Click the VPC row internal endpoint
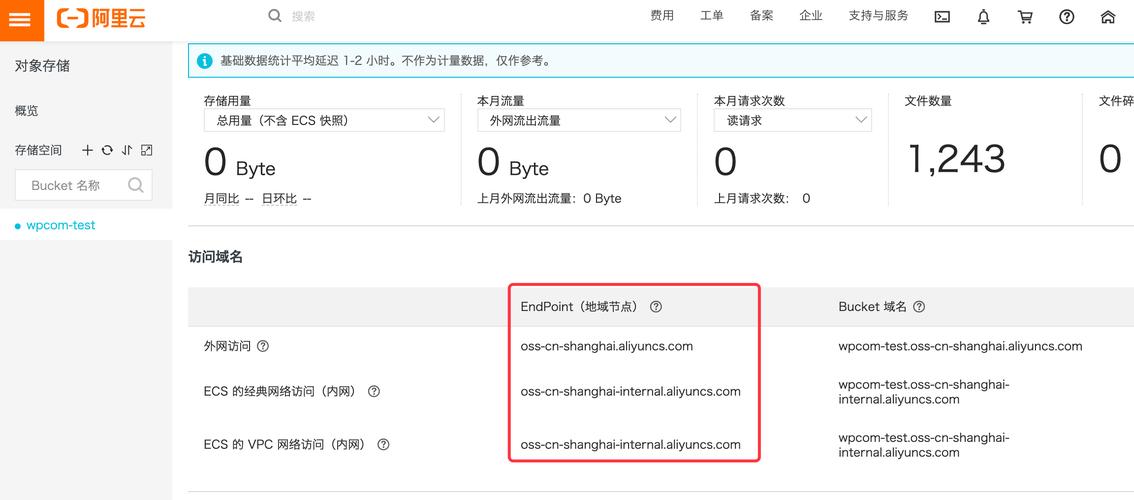The image size is (1134, 500). 631,444
